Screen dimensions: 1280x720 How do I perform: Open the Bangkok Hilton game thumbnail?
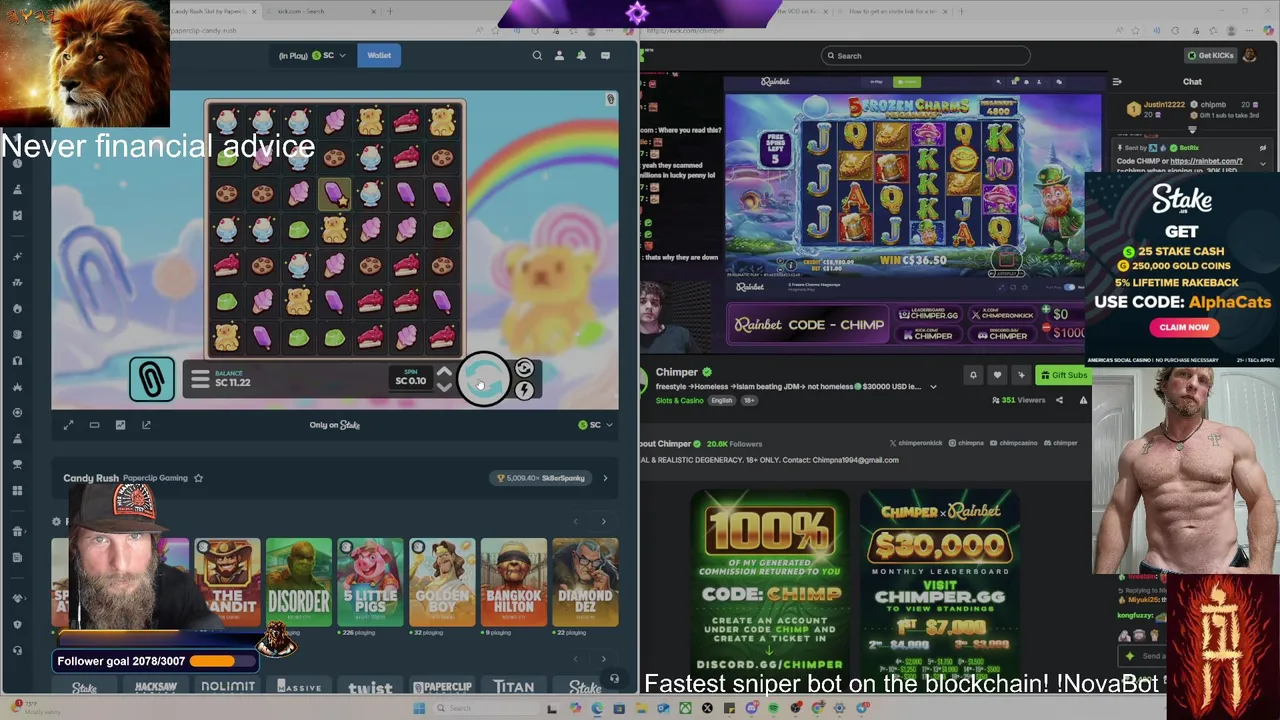[514, 582]
